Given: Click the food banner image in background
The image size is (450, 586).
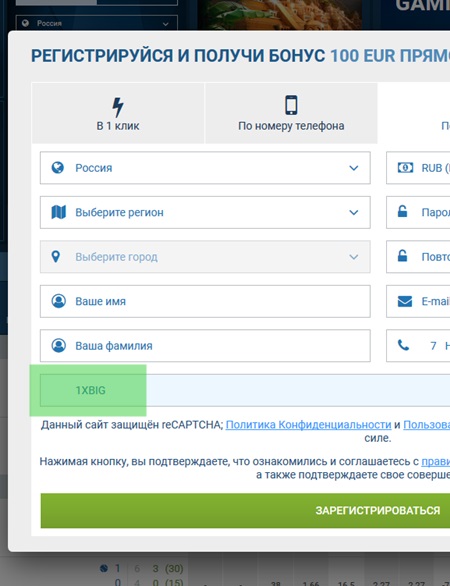Looking at the screenshot, I should click(280, 15).
